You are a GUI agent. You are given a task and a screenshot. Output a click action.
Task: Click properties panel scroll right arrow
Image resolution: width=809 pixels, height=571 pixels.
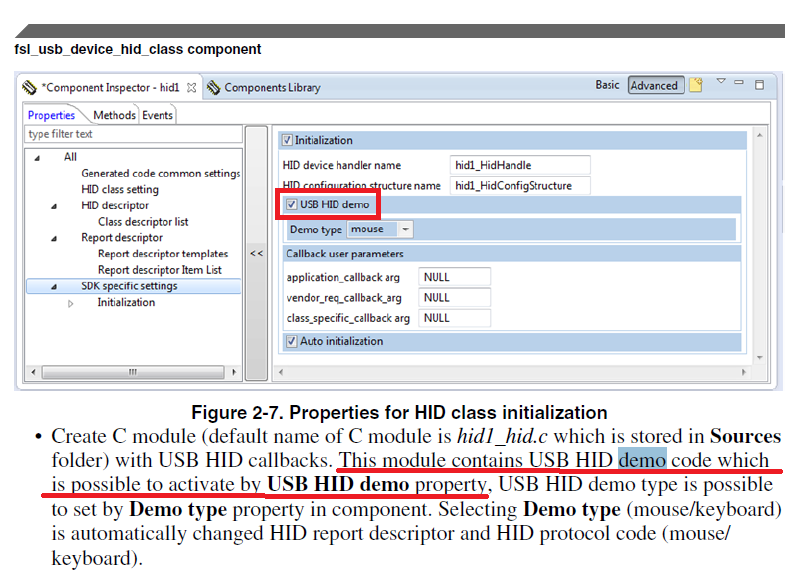(x=743, y=372)
